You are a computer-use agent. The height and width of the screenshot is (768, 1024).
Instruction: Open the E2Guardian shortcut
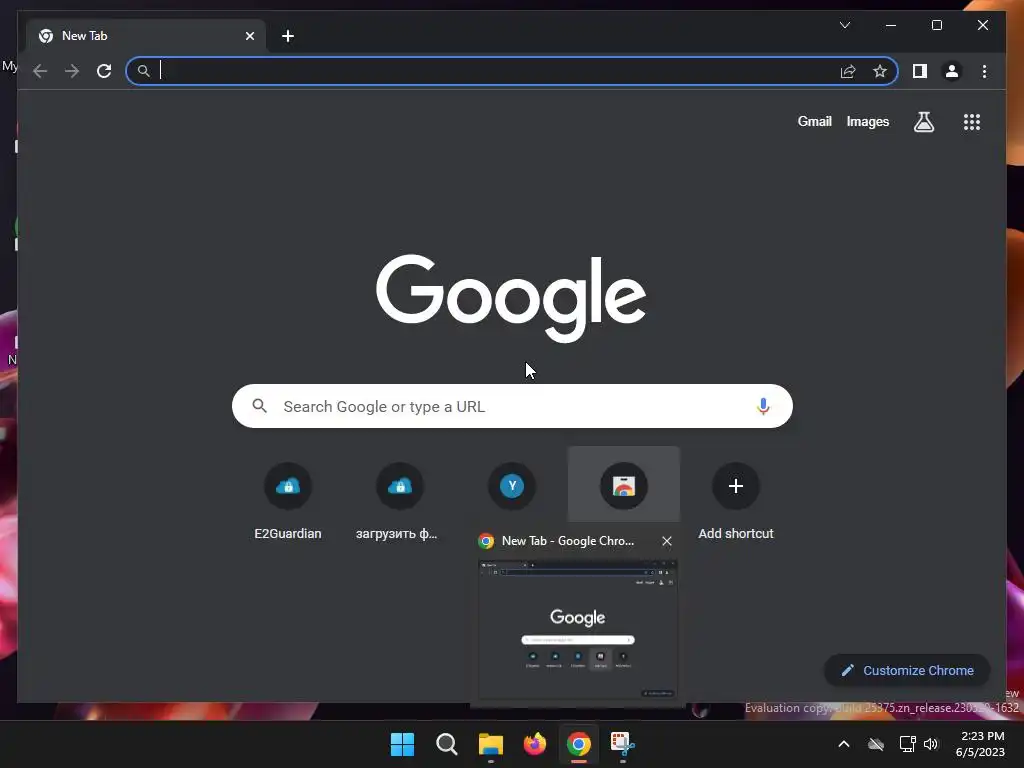pyautogui.click(x=288, y=501)
